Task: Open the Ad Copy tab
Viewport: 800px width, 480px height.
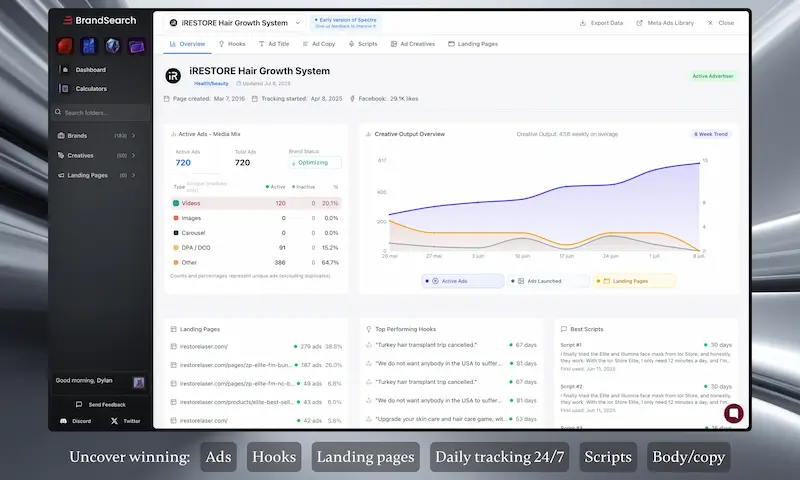Action: [x=319, y=44]
